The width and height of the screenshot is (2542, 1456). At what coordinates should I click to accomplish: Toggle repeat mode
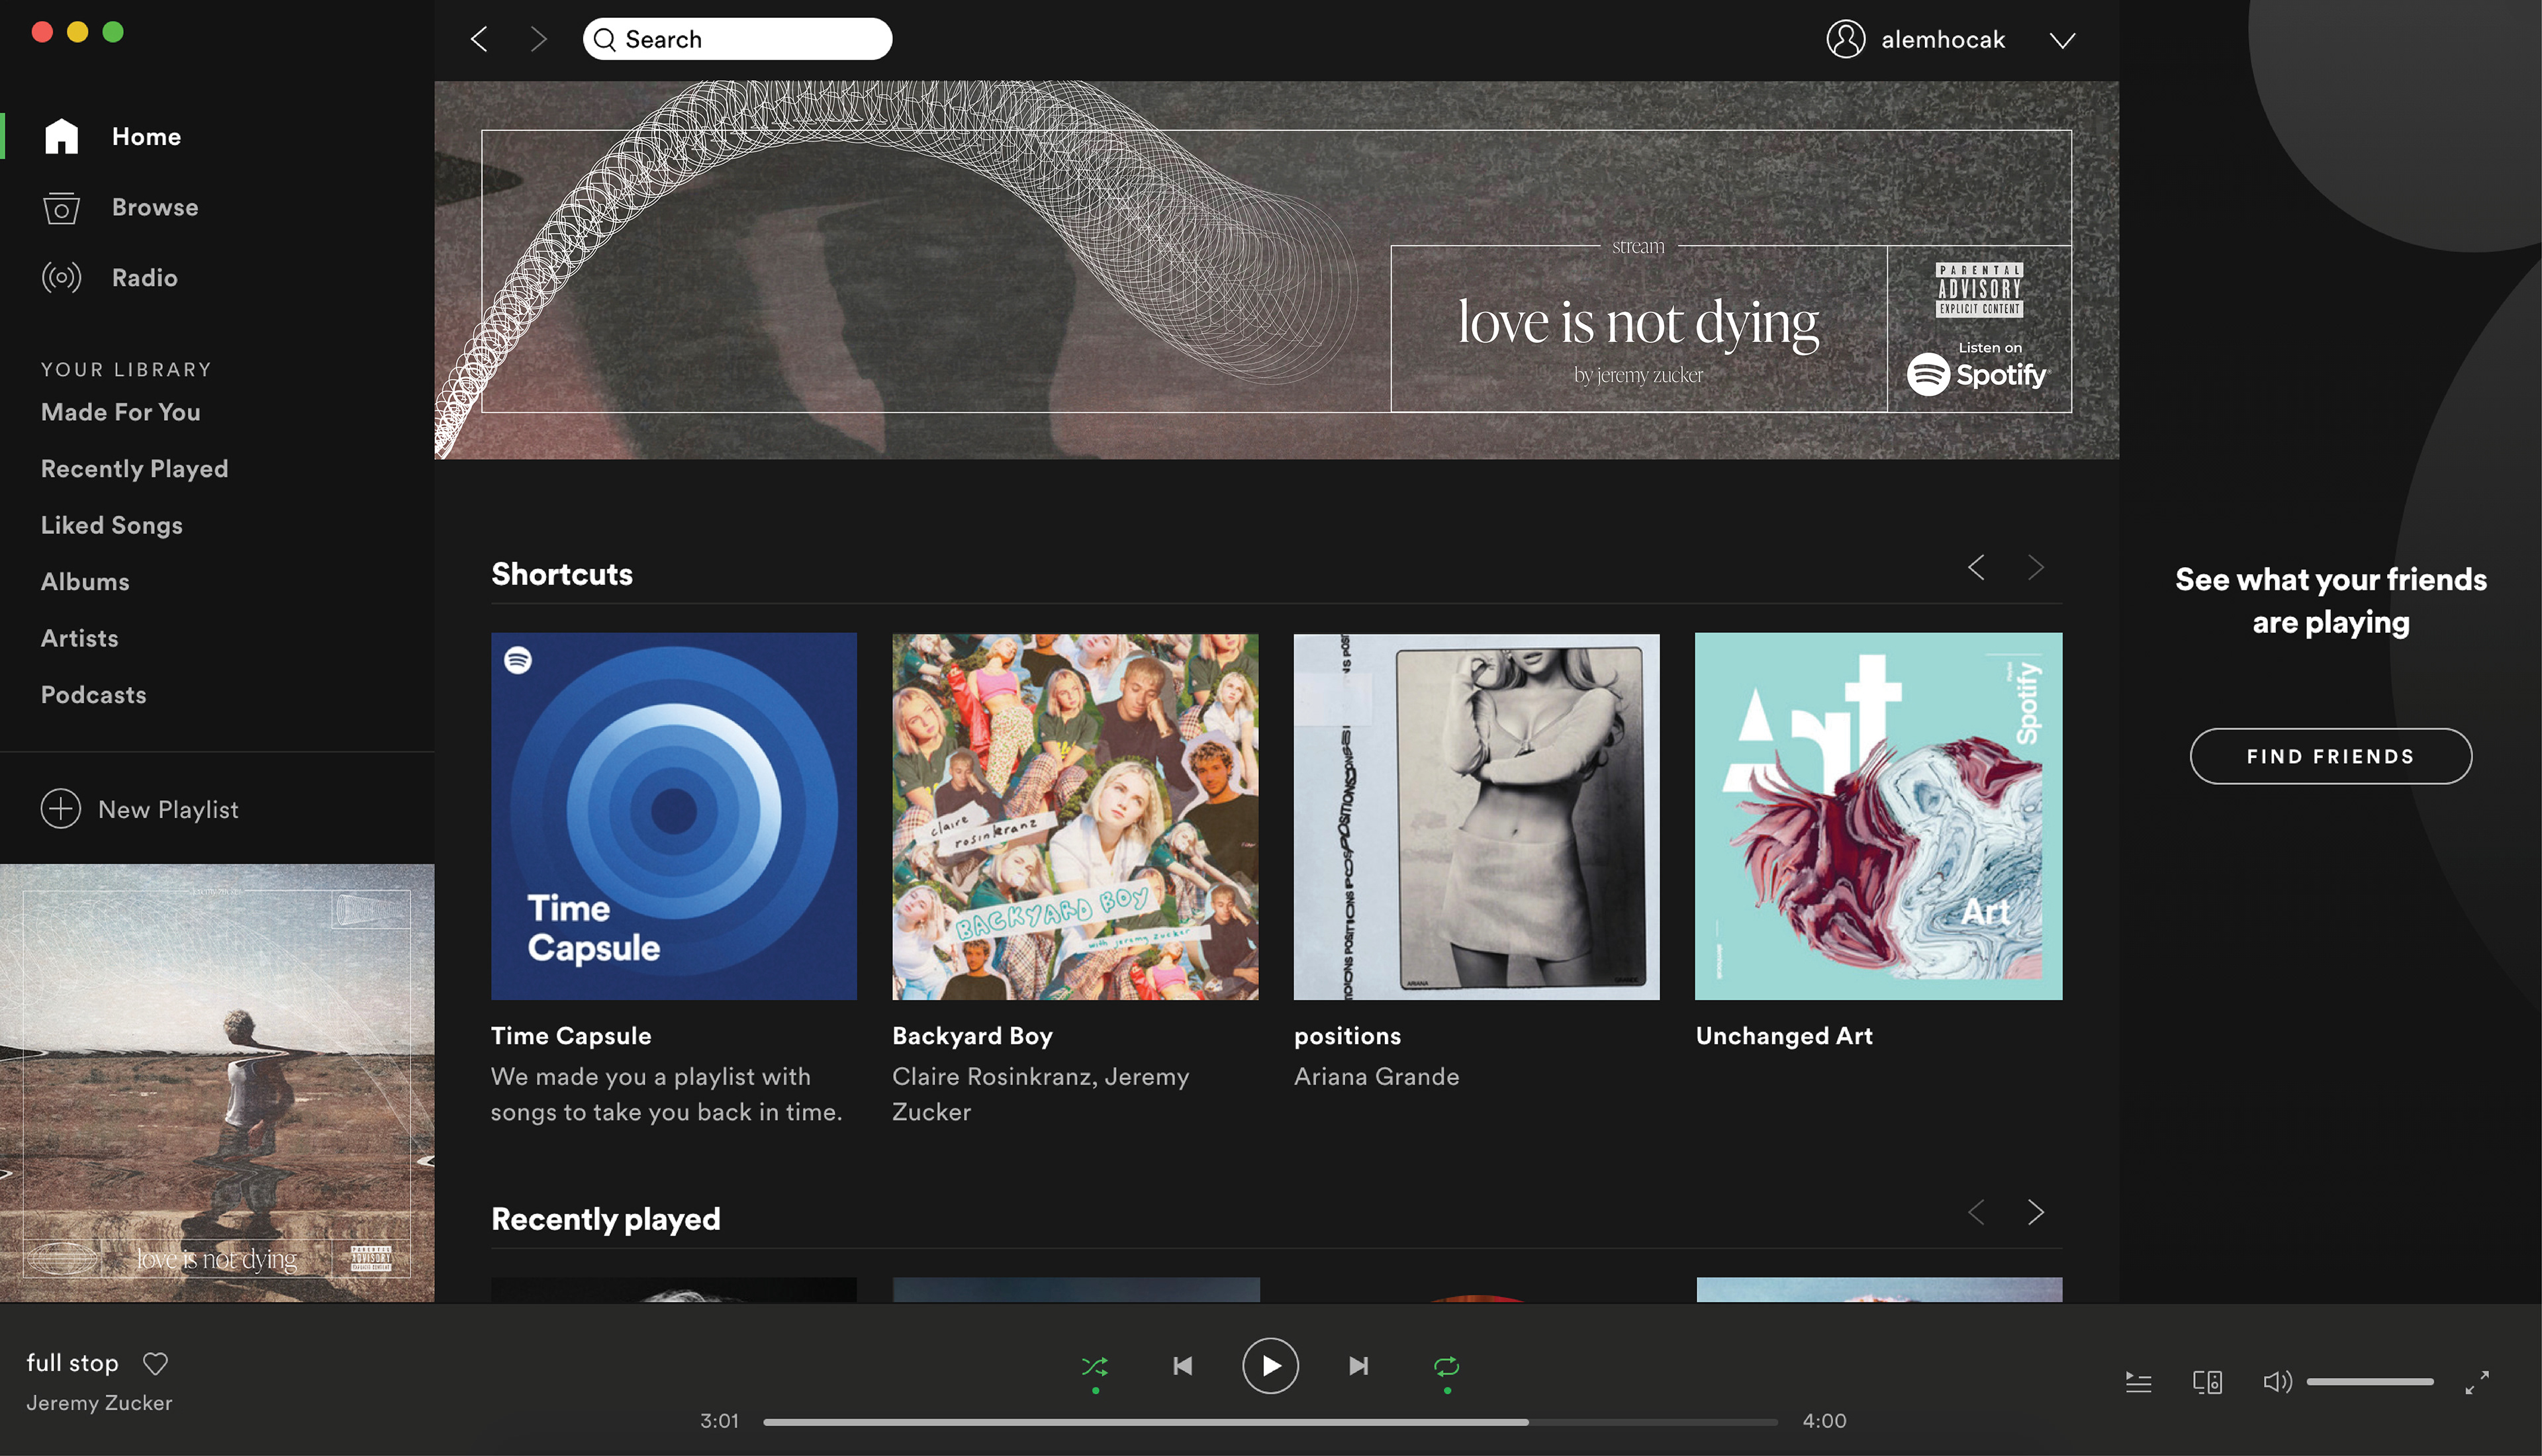[x=1446, y=1366]
